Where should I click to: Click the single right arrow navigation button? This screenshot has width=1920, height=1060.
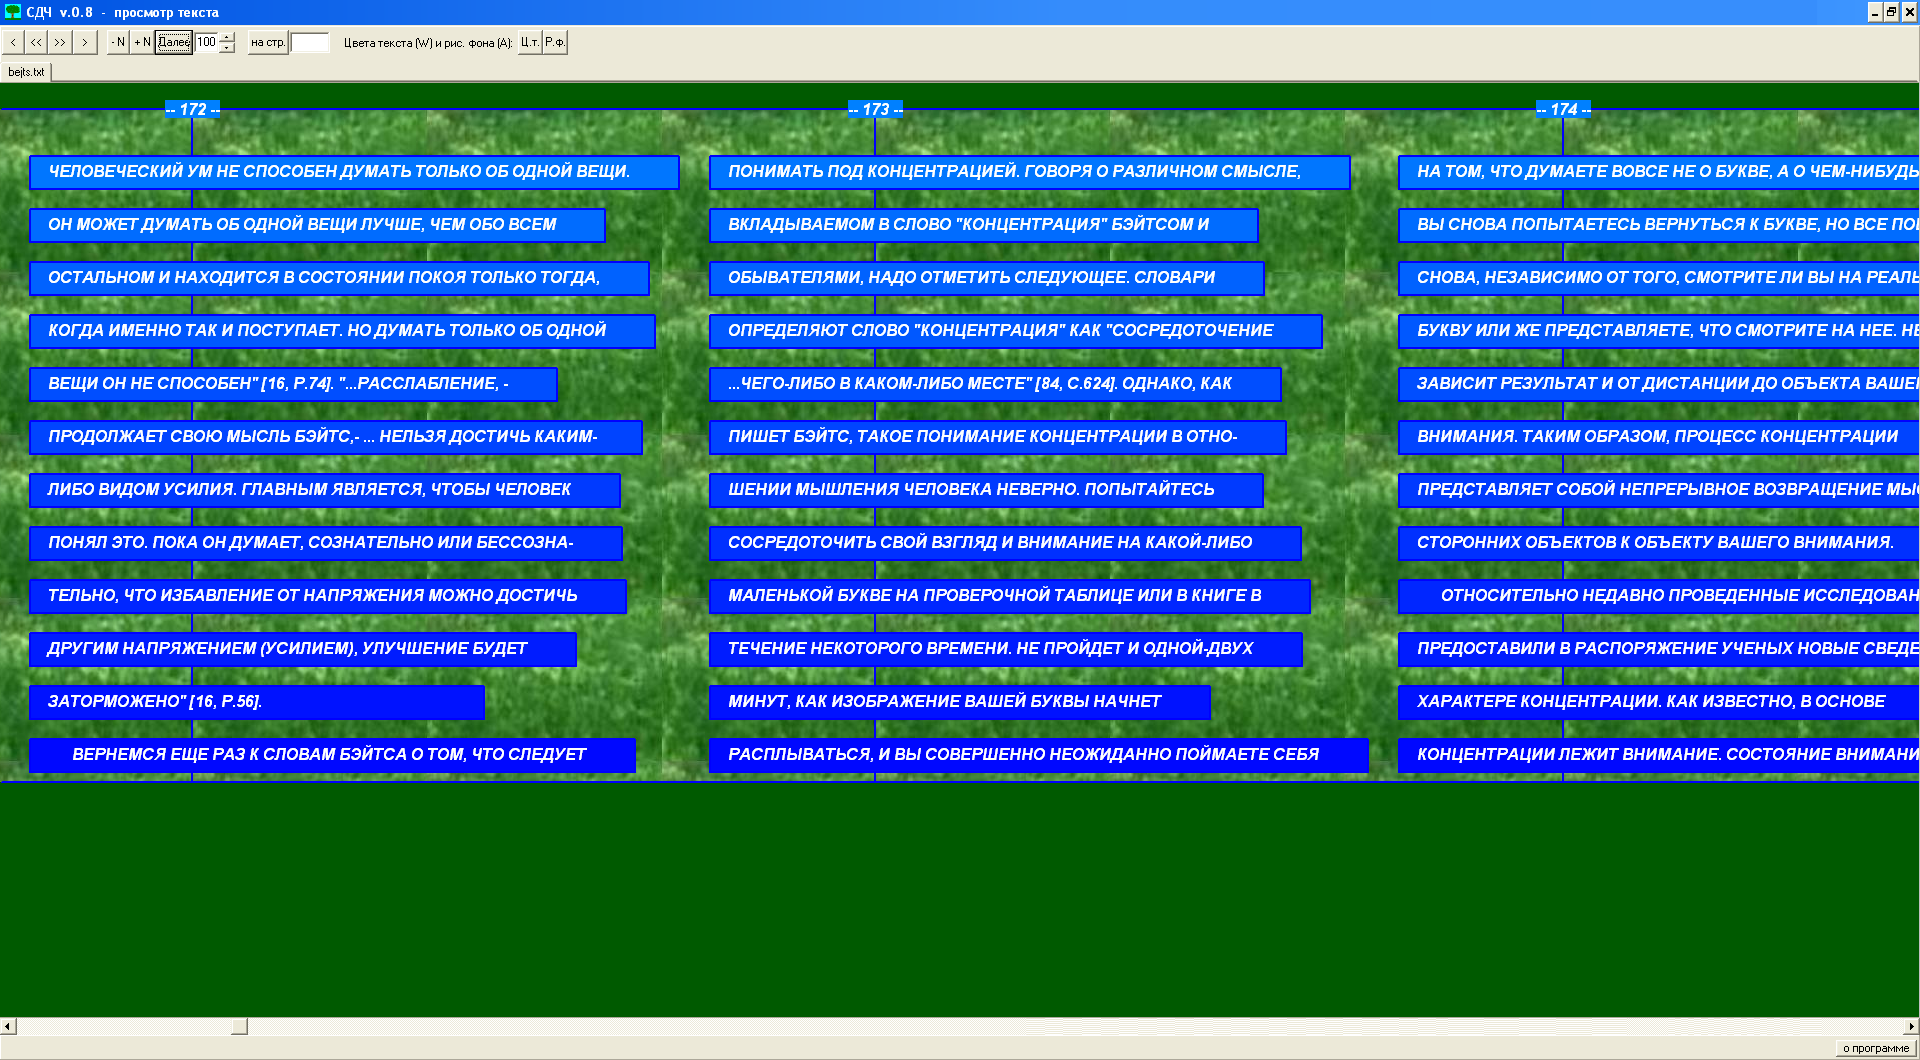[x=85, y=42]
